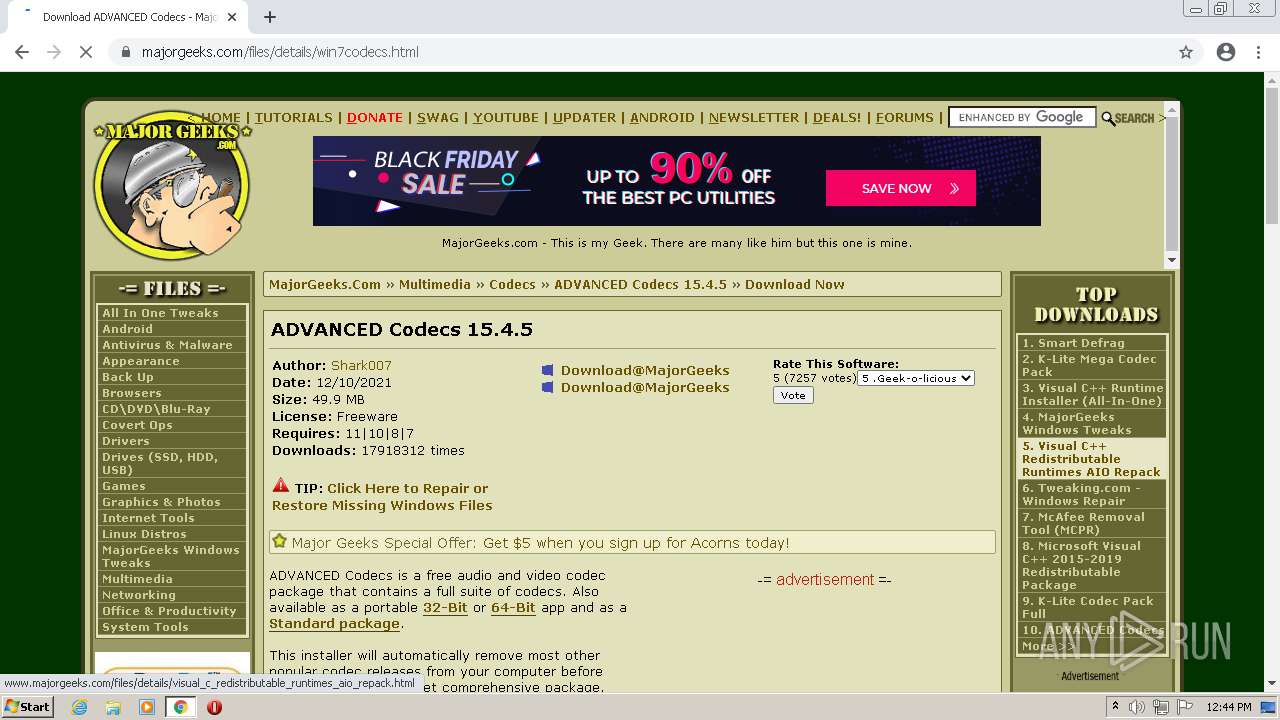Open the DONATE menu link

tap(375, 117)
